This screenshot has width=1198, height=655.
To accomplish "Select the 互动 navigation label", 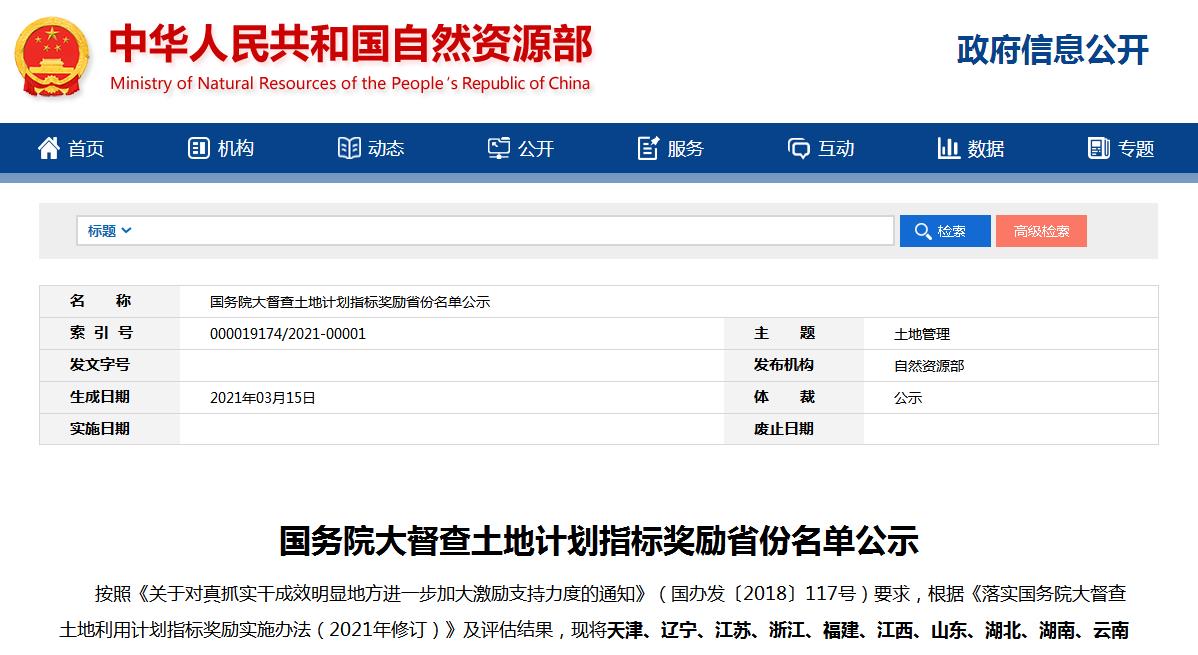I will click(x=836, y=148).
